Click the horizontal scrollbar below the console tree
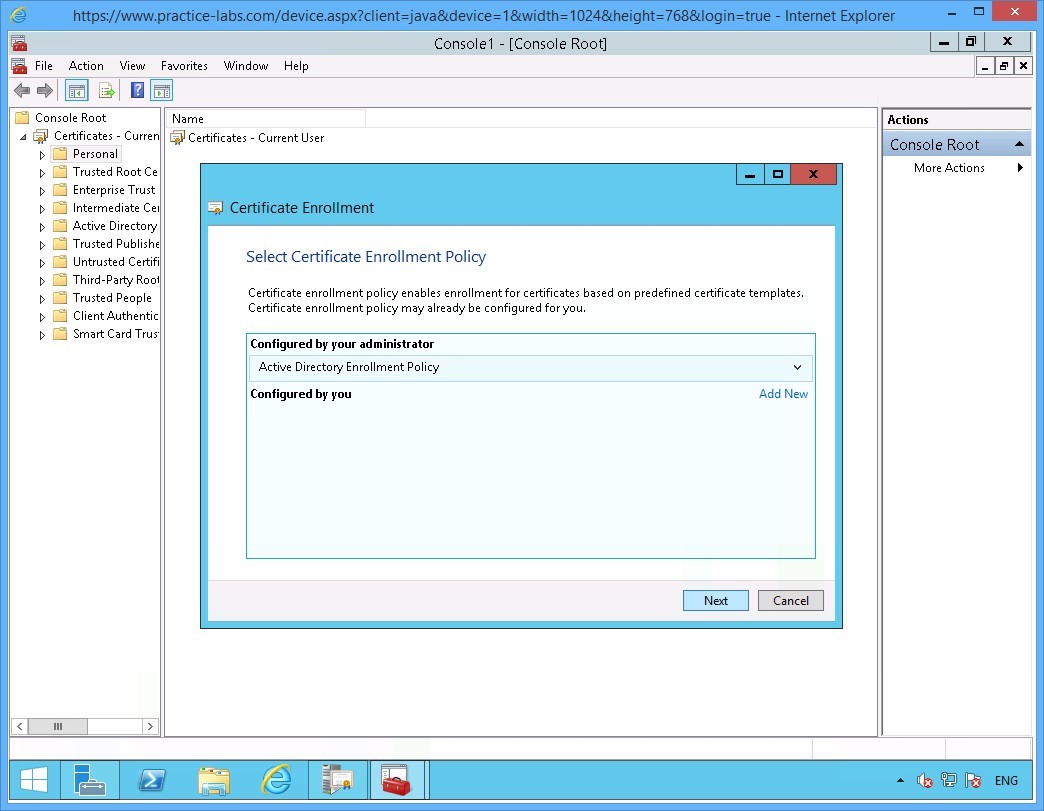The height and width of the screenshot is (811, 1044). click(x=57, y=727)
